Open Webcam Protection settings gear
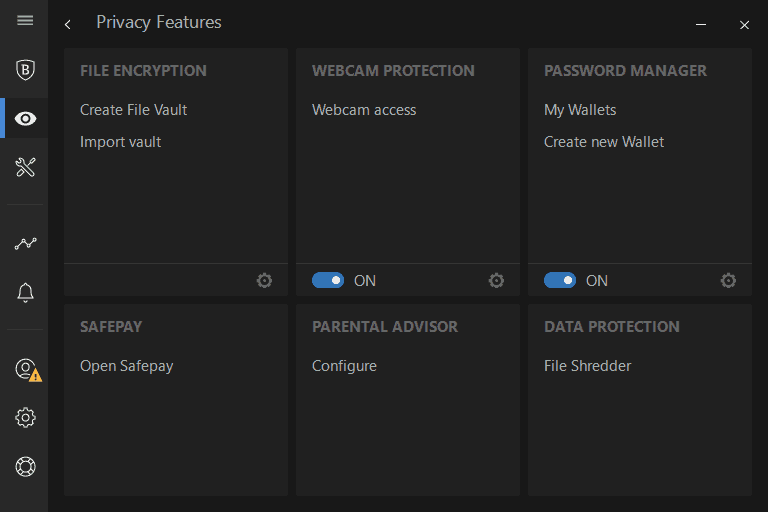 point(496,281)
